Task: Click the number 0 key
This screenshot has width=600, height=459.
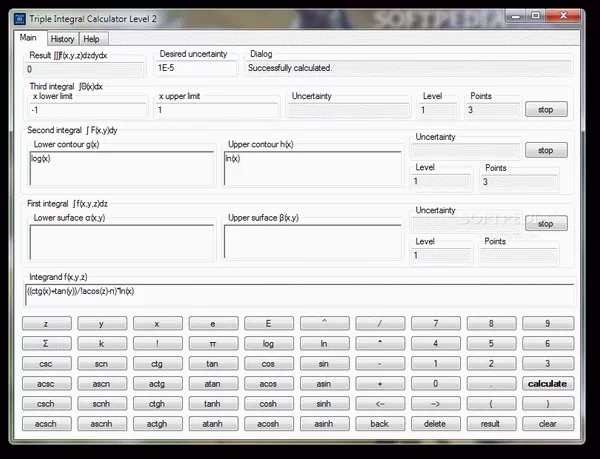Action: coord(435,384)
